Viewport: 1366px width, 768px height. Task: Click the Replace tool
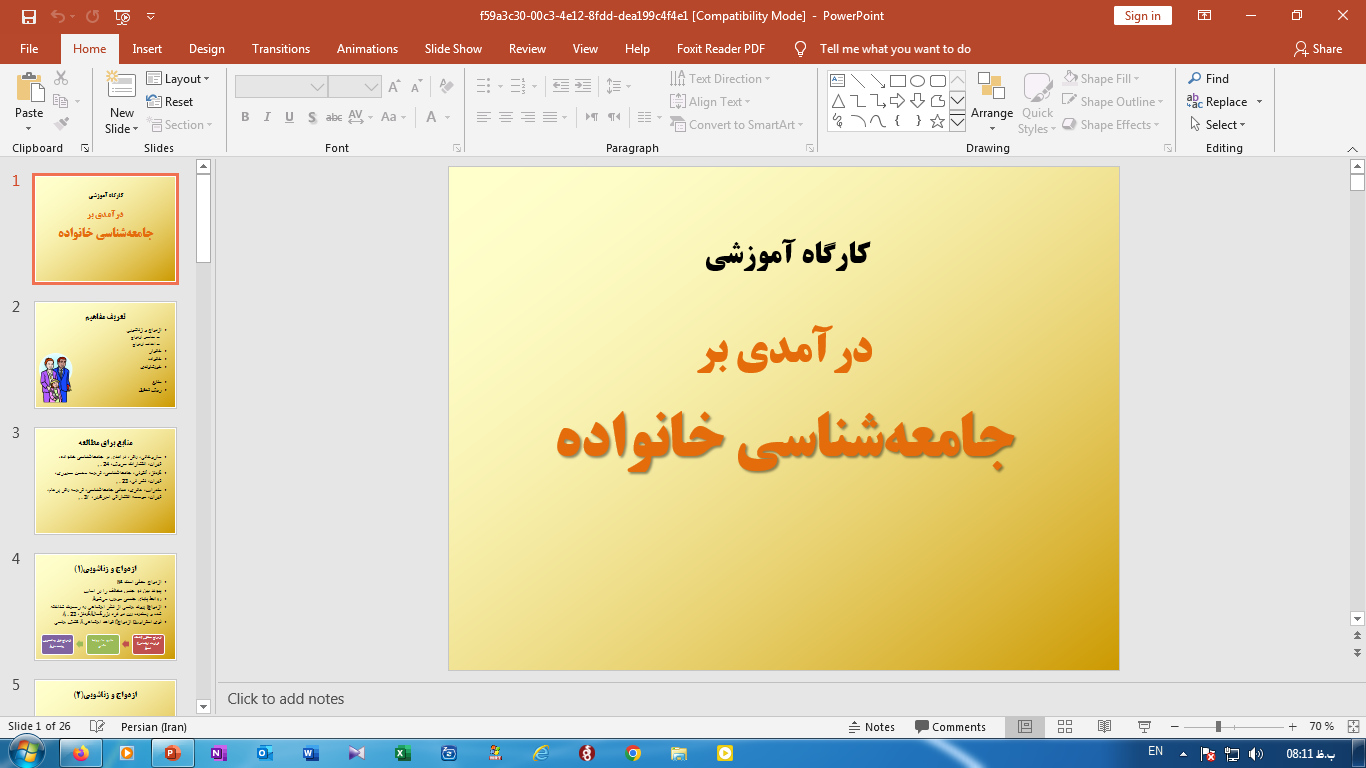pyautogui.click(x=1224, y=101)
